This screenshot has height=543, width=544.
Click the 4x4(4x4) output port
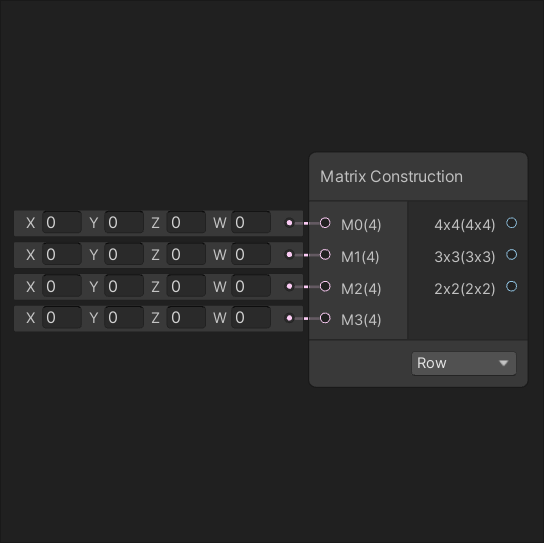511,223
